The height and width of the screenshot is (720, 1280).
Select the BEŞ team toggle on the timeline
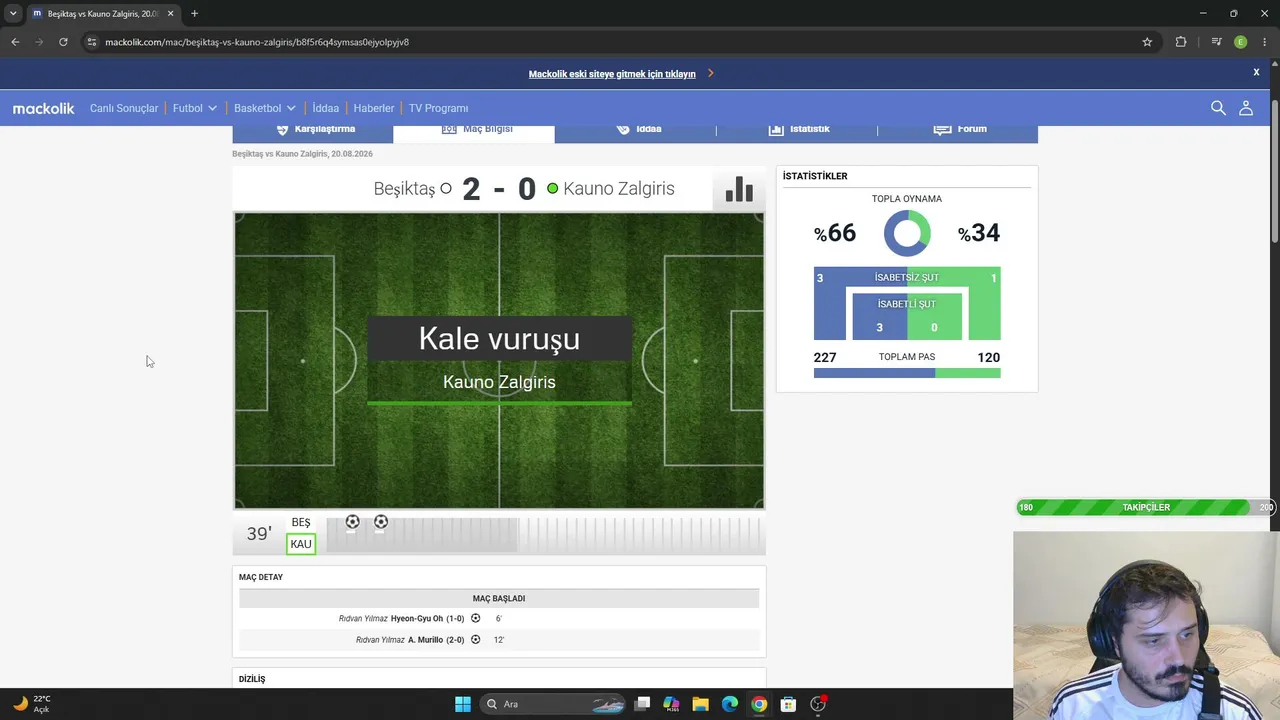(301, 523)
